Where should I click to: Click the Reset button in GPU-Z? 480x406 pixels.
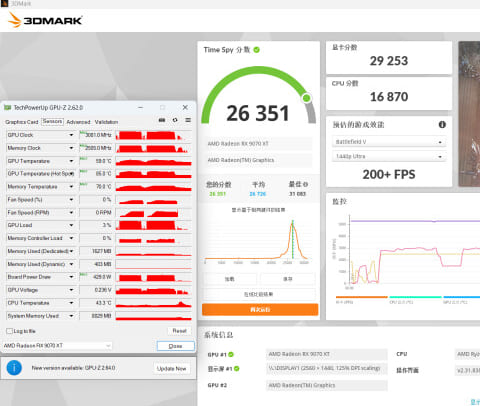[x=179, y=331]
